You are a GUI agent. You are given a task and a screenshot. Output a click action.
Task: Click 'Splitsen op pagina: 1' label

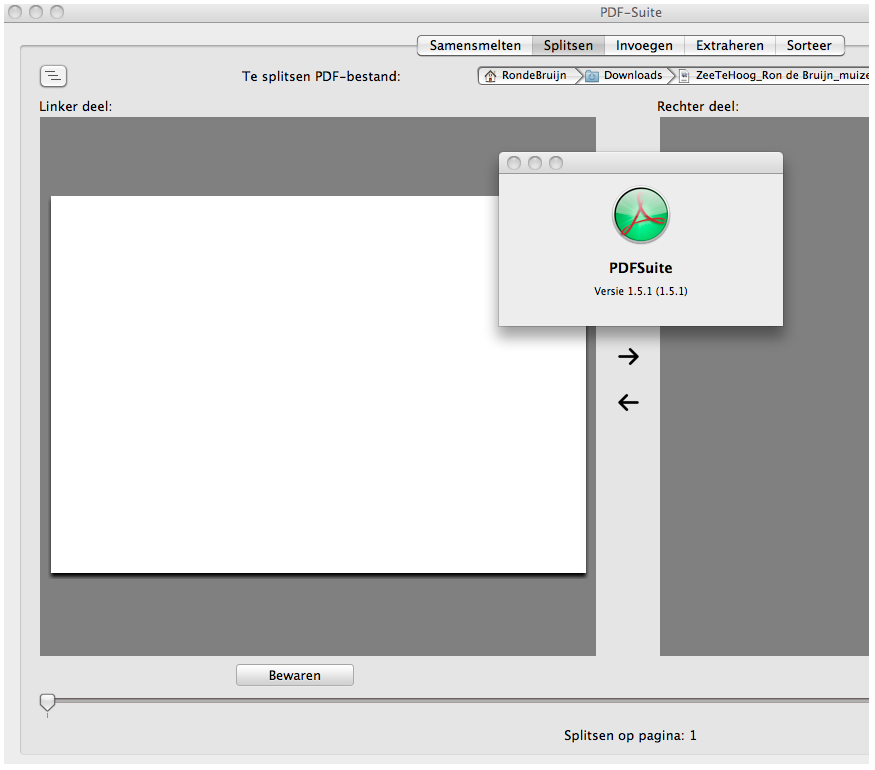630,735
